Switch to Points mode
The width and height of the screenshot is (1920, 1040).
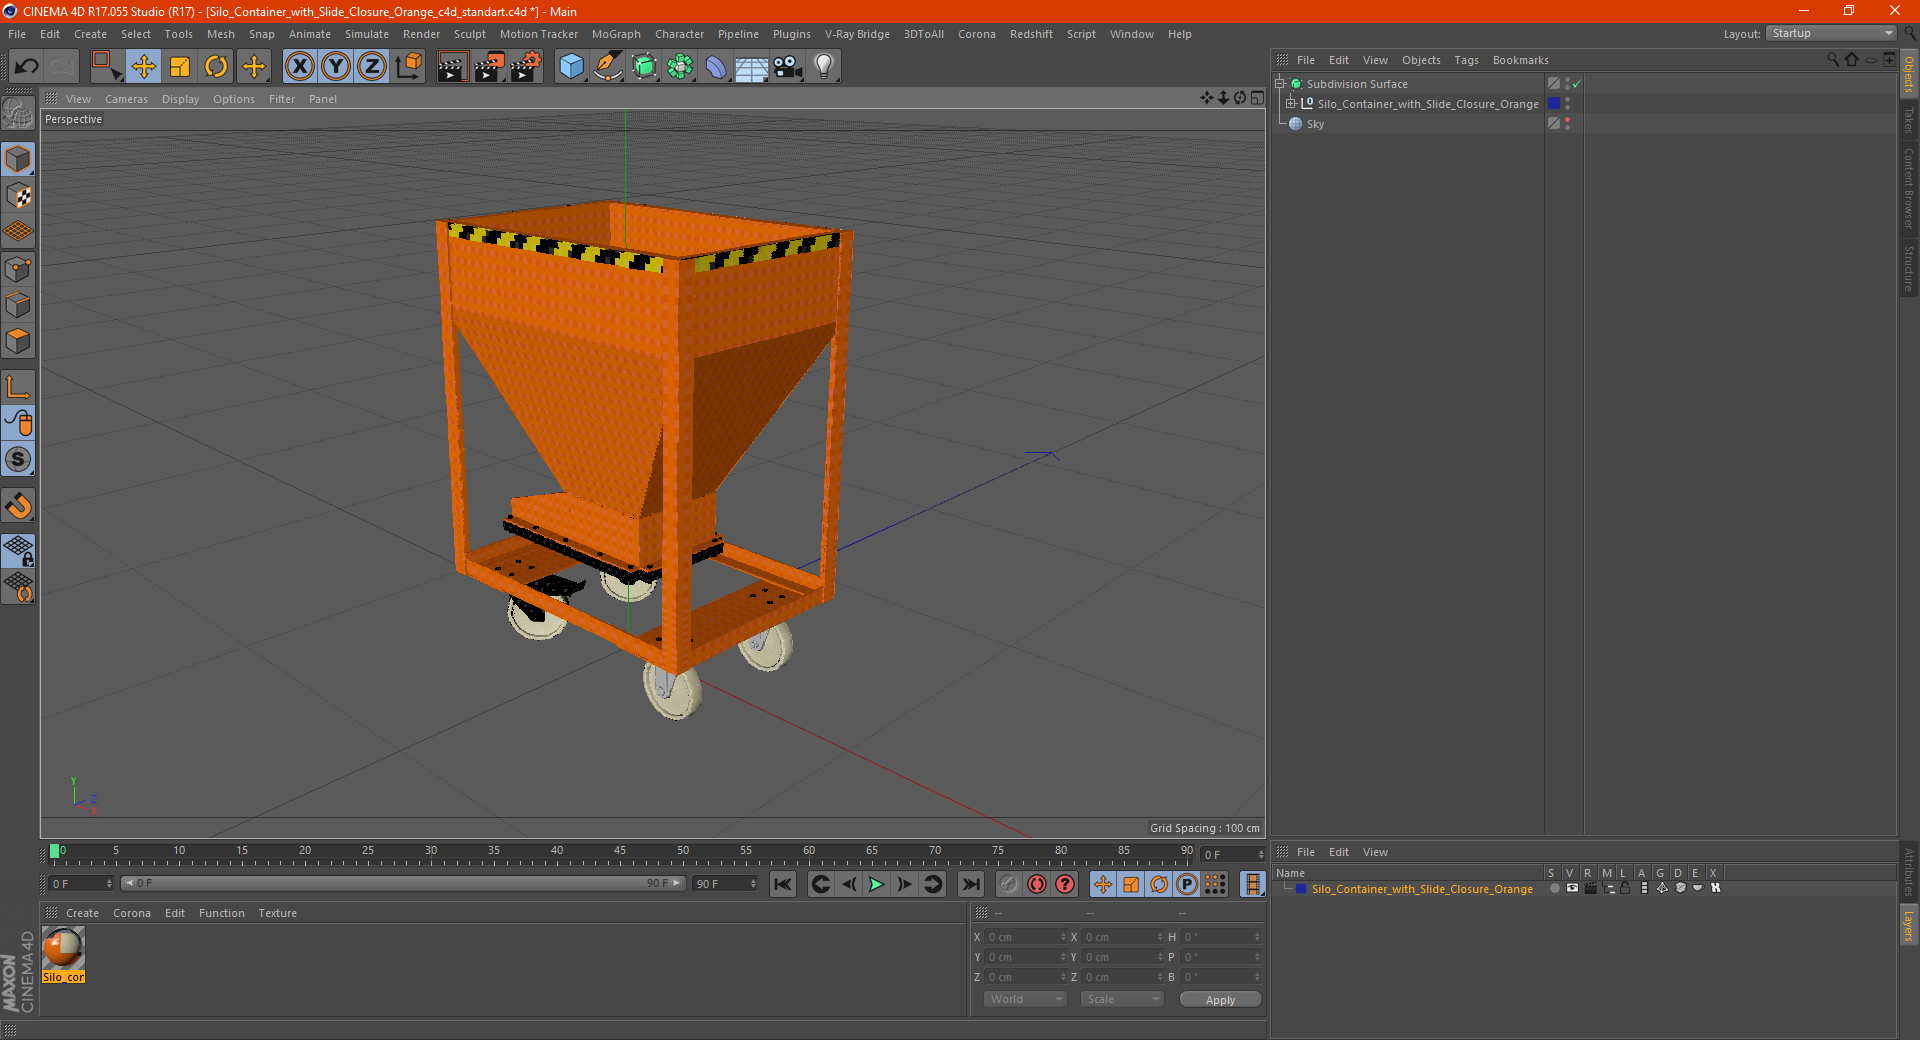18,269
